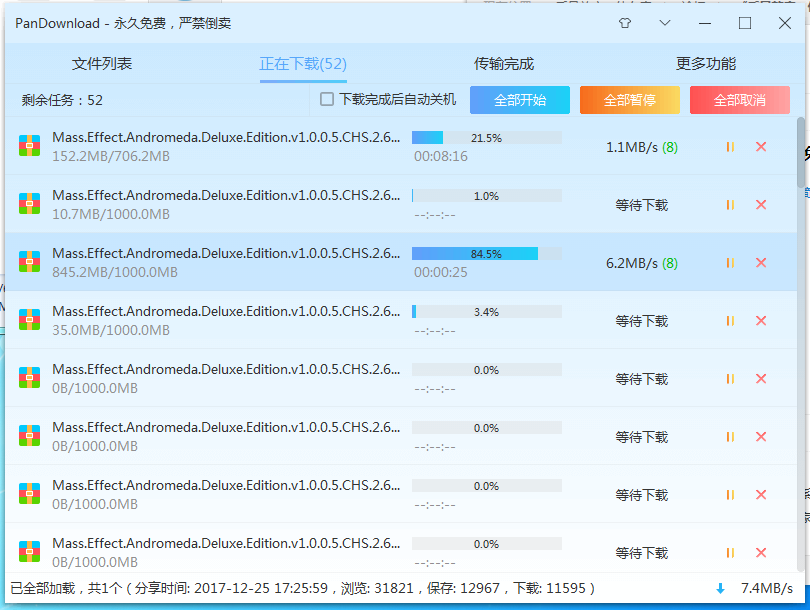
Task: Click the 6.2MB/s (8) speed text
Action: pos(642,263)
